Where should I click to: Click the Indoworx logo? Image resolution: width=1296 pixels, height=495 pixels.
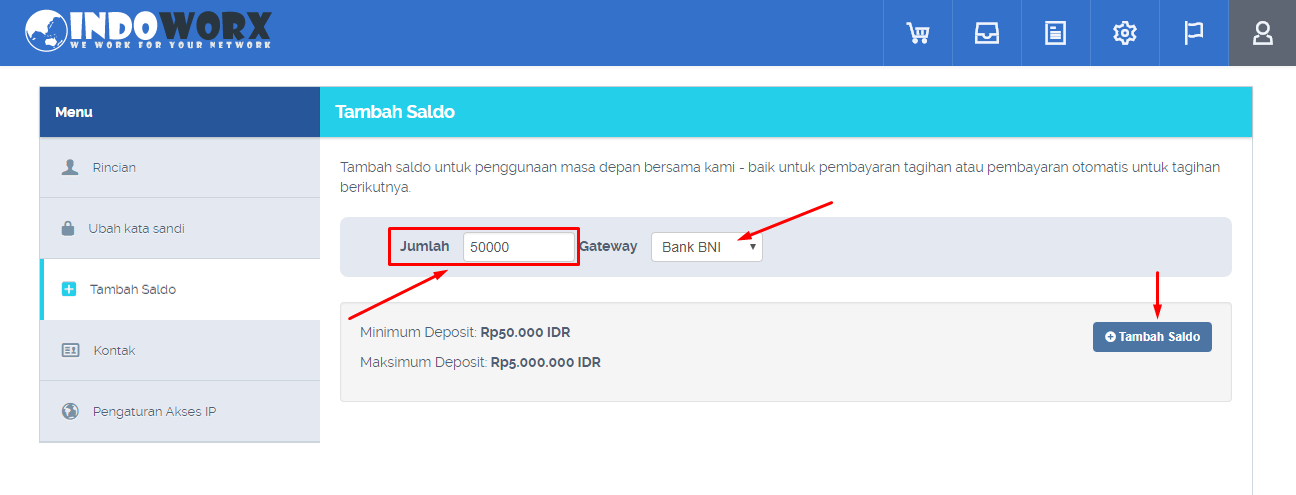pos(148,30)
